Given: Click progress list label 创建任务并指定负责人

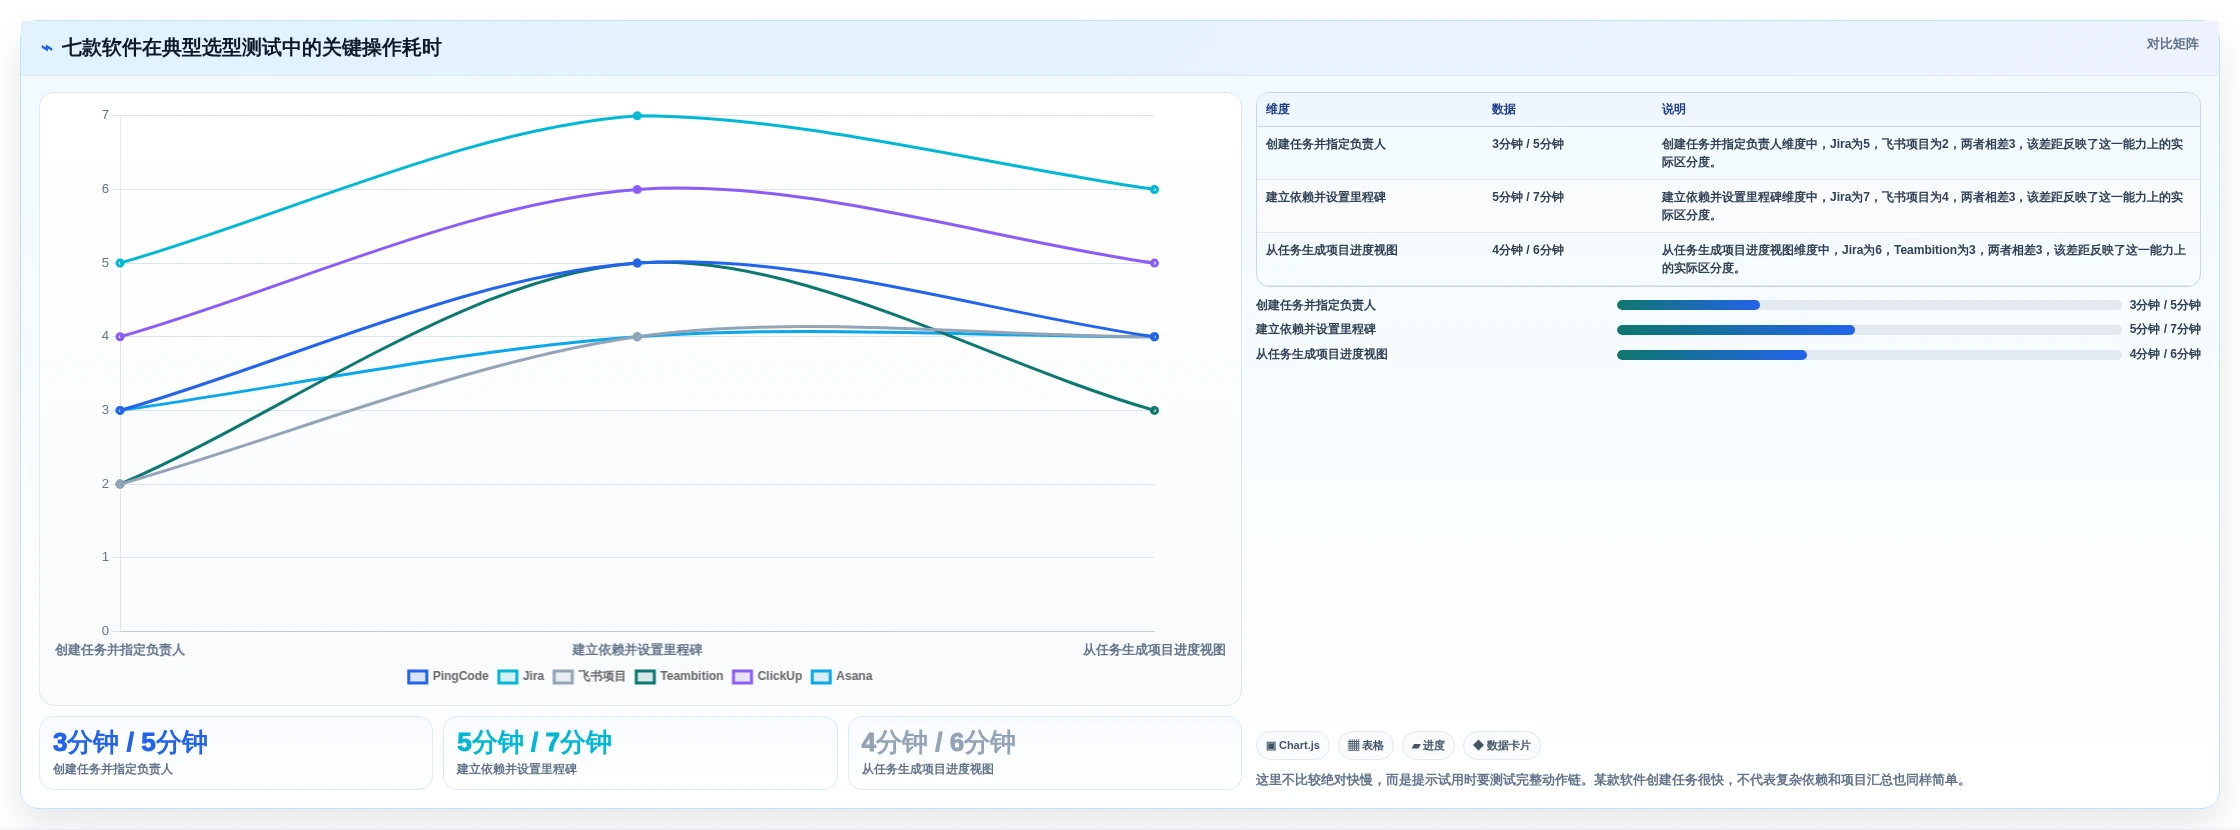Looking at the screenshot, I should click(x=1315, y=305).
